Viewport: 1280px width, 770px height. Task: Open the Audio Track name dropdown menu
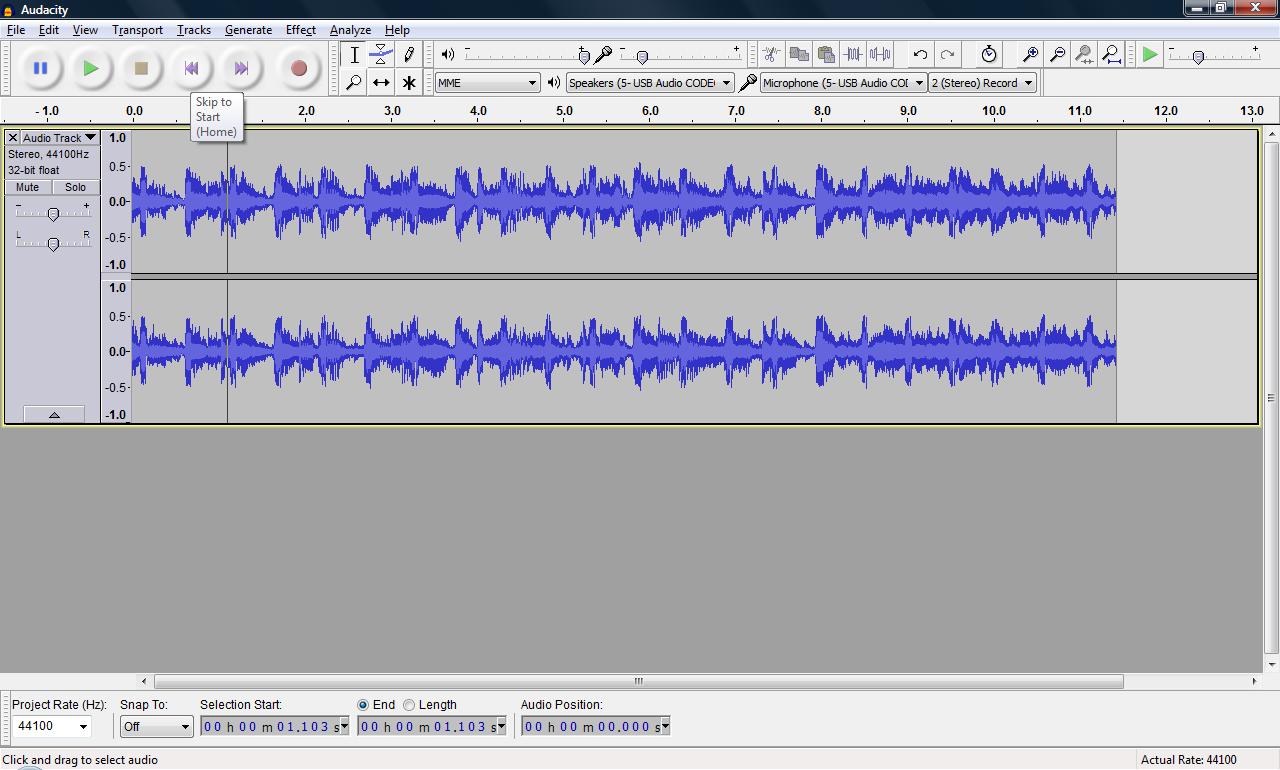click(x=59, y=138)
